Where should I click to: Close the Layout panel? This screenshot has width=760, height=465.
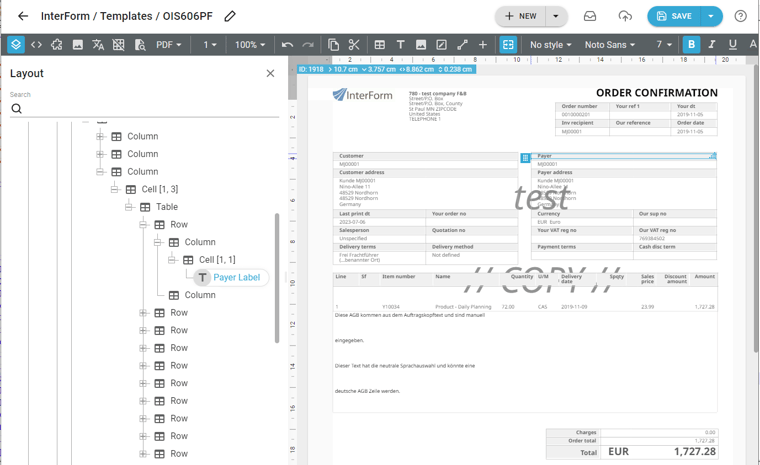[x=270, y=73]
